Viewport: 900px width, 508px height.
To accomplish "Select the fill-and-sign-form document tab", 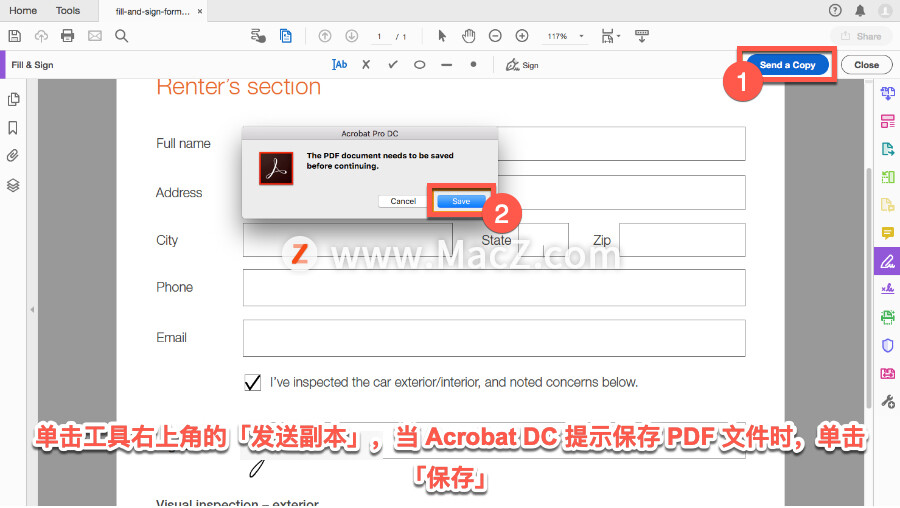I will click(x=152, y=11).
